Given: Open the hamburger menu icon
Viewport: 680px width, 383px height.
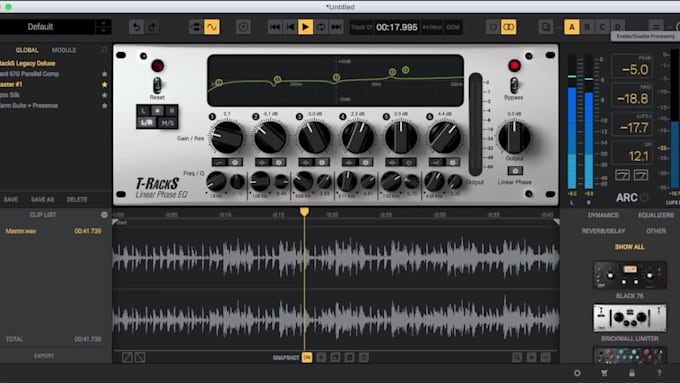Looking at the screenshot, I should (656, 27).
